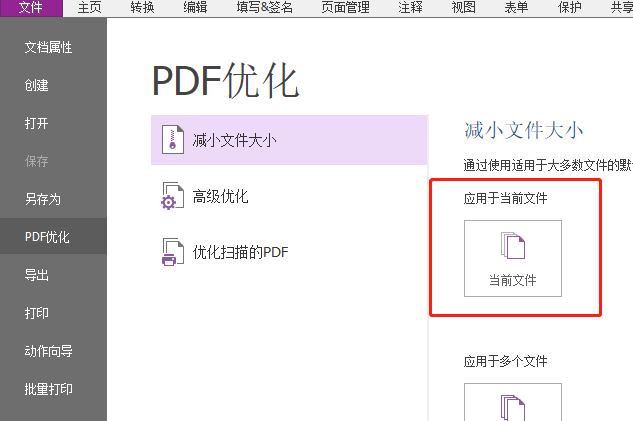This screenshot has height=421, width=633.
Task: Click the gear document icon for 高级优化
Action: (172, 196)
